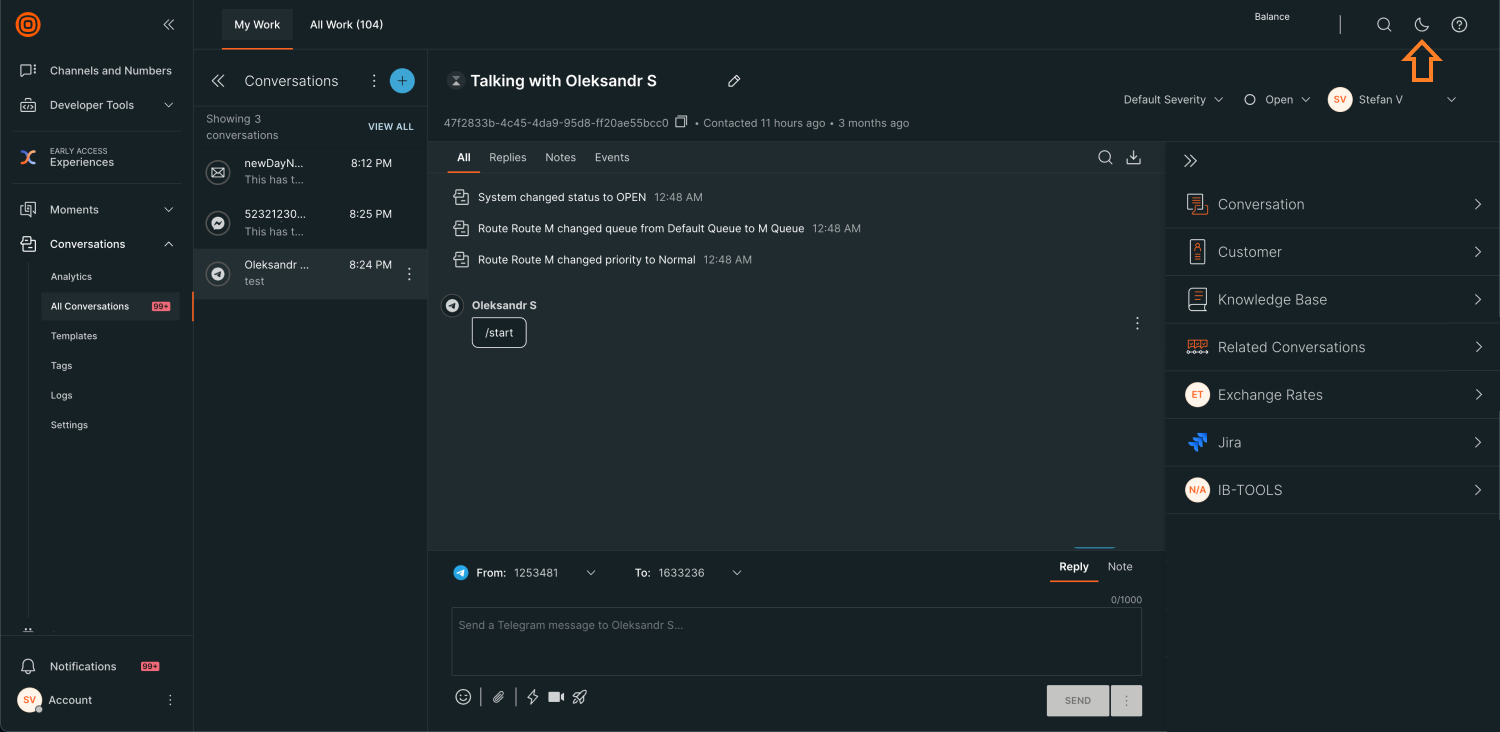Open the global search icon in top bar
Image resolution: width=1500 pixels, height=732 pixels.
1384,25
